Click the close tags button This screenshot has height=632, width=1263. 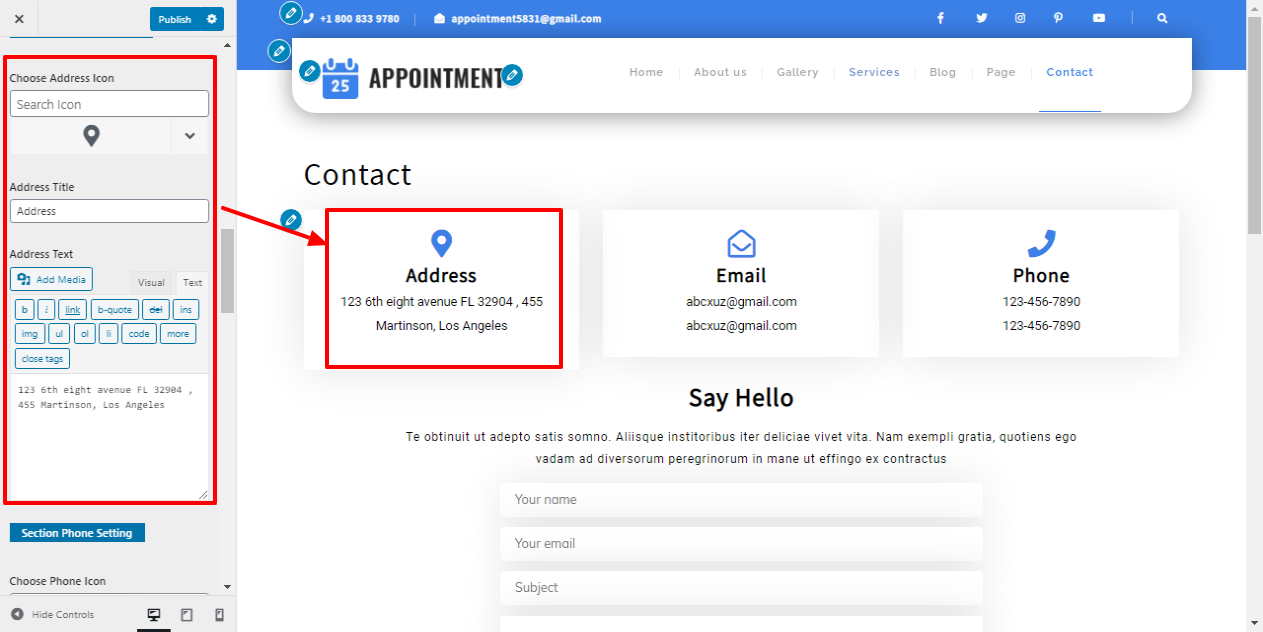(x=42, y=359)
